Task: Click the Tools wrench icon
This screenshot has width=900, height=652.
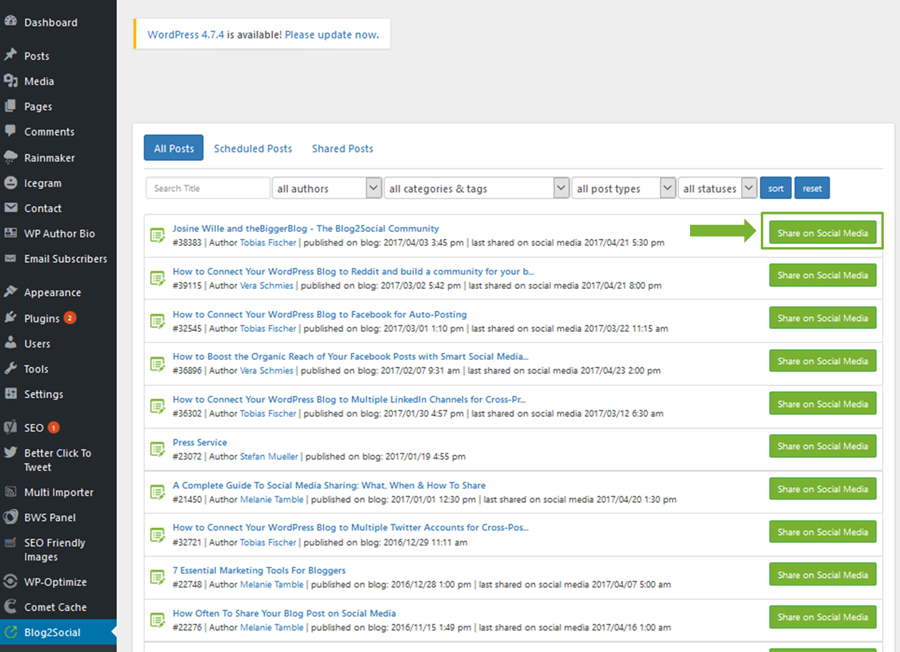Action: click(10, 368)
